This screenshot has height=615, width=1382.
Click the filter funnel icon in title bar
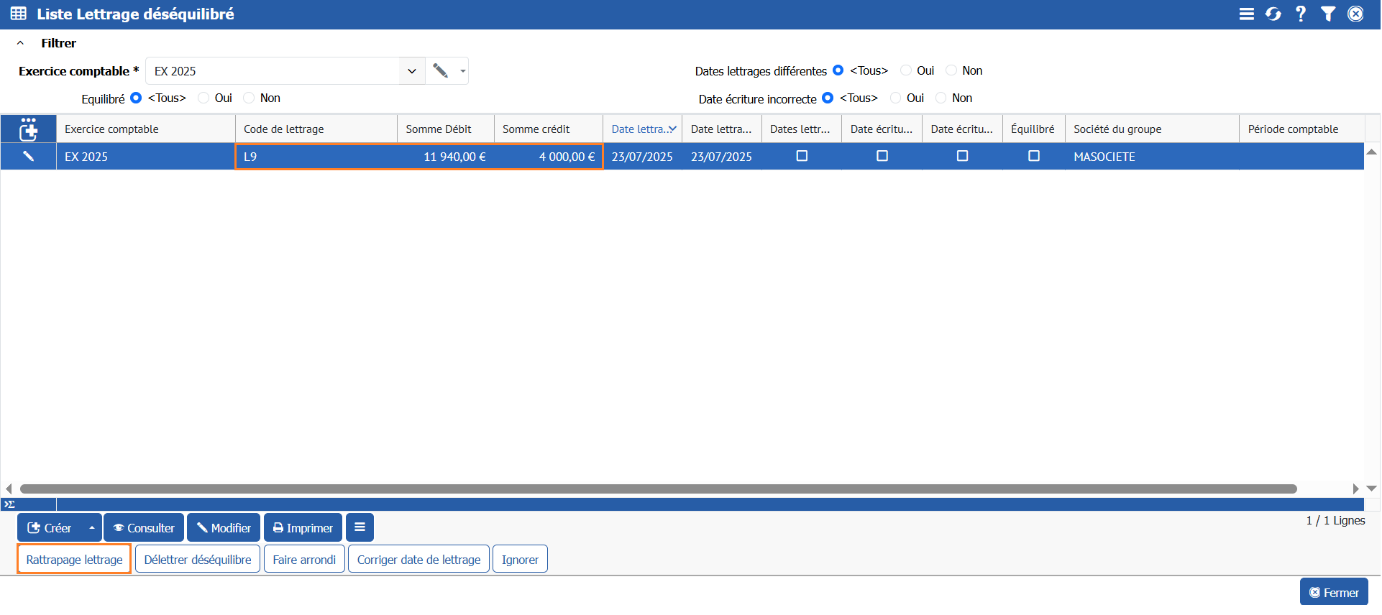(x=1327, y=14)
